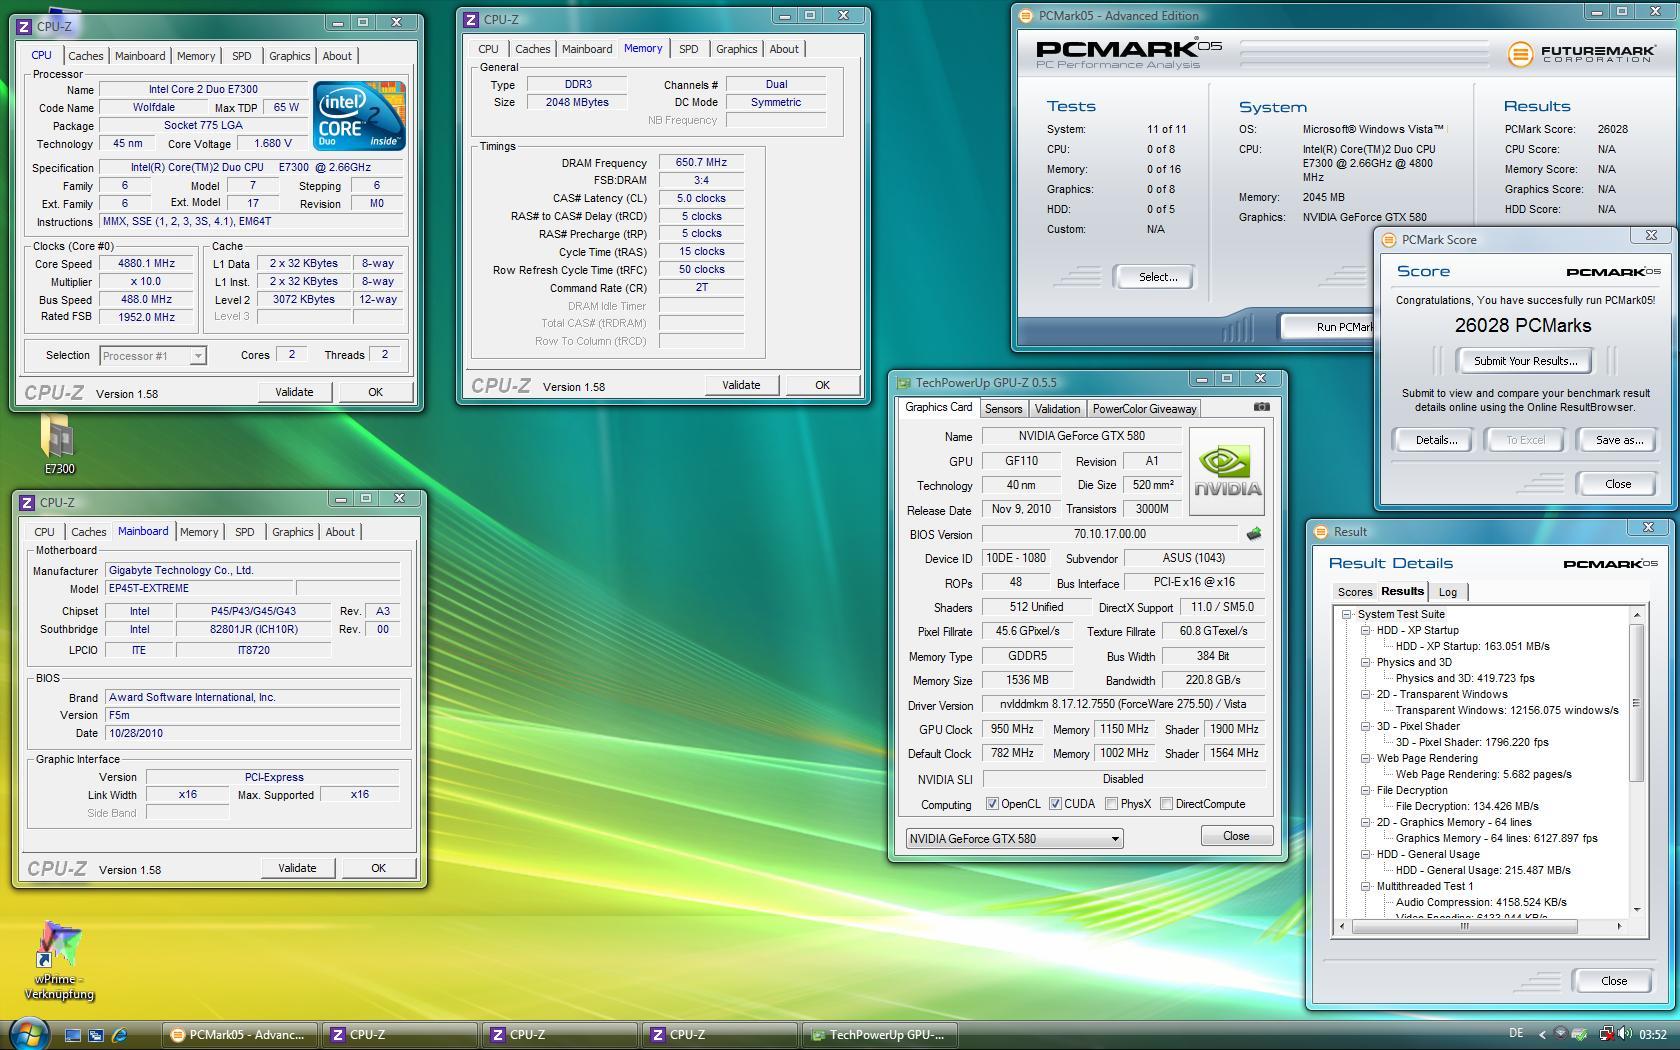Viewport: 1680px width, 1050px height.
Task: Click the Result window title icon
Action: [x=1320, y=531]
